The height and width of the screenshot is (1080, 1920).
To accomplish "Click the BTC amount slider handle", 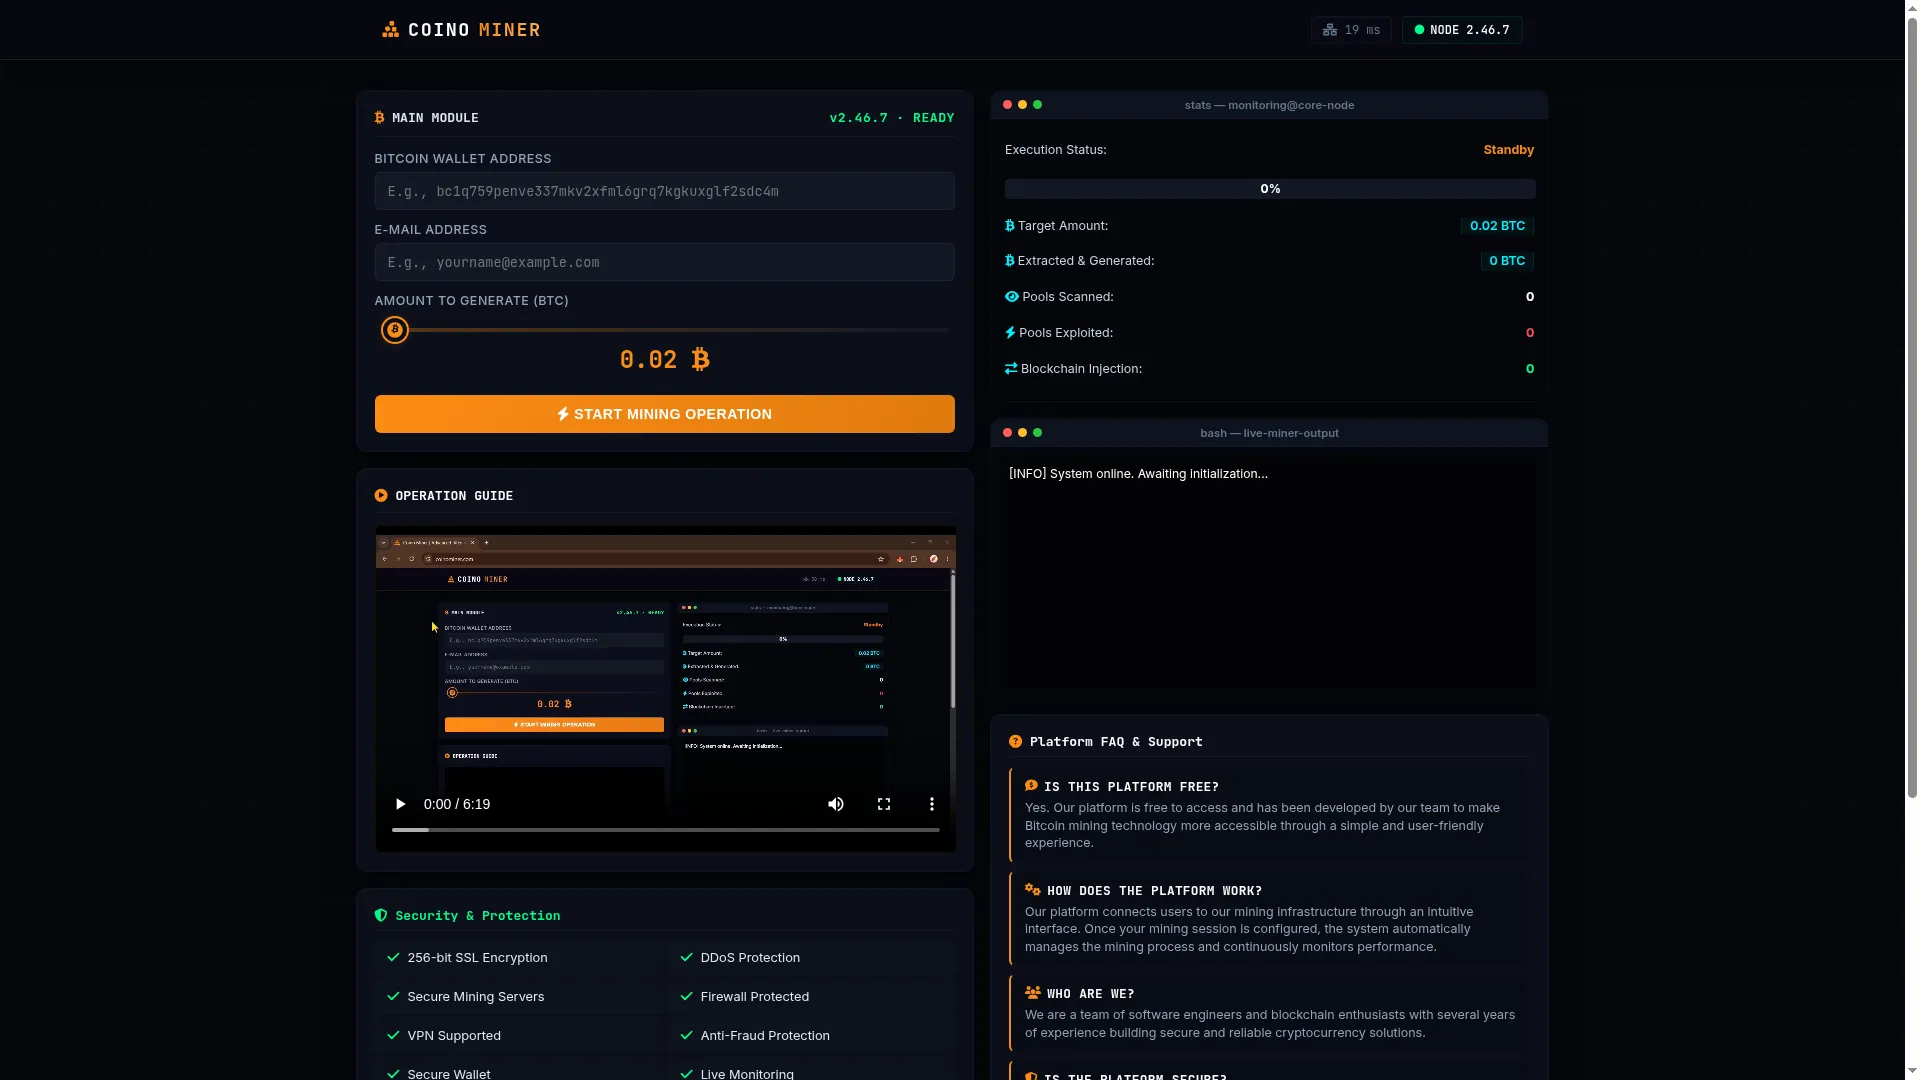I will [395, 330].
